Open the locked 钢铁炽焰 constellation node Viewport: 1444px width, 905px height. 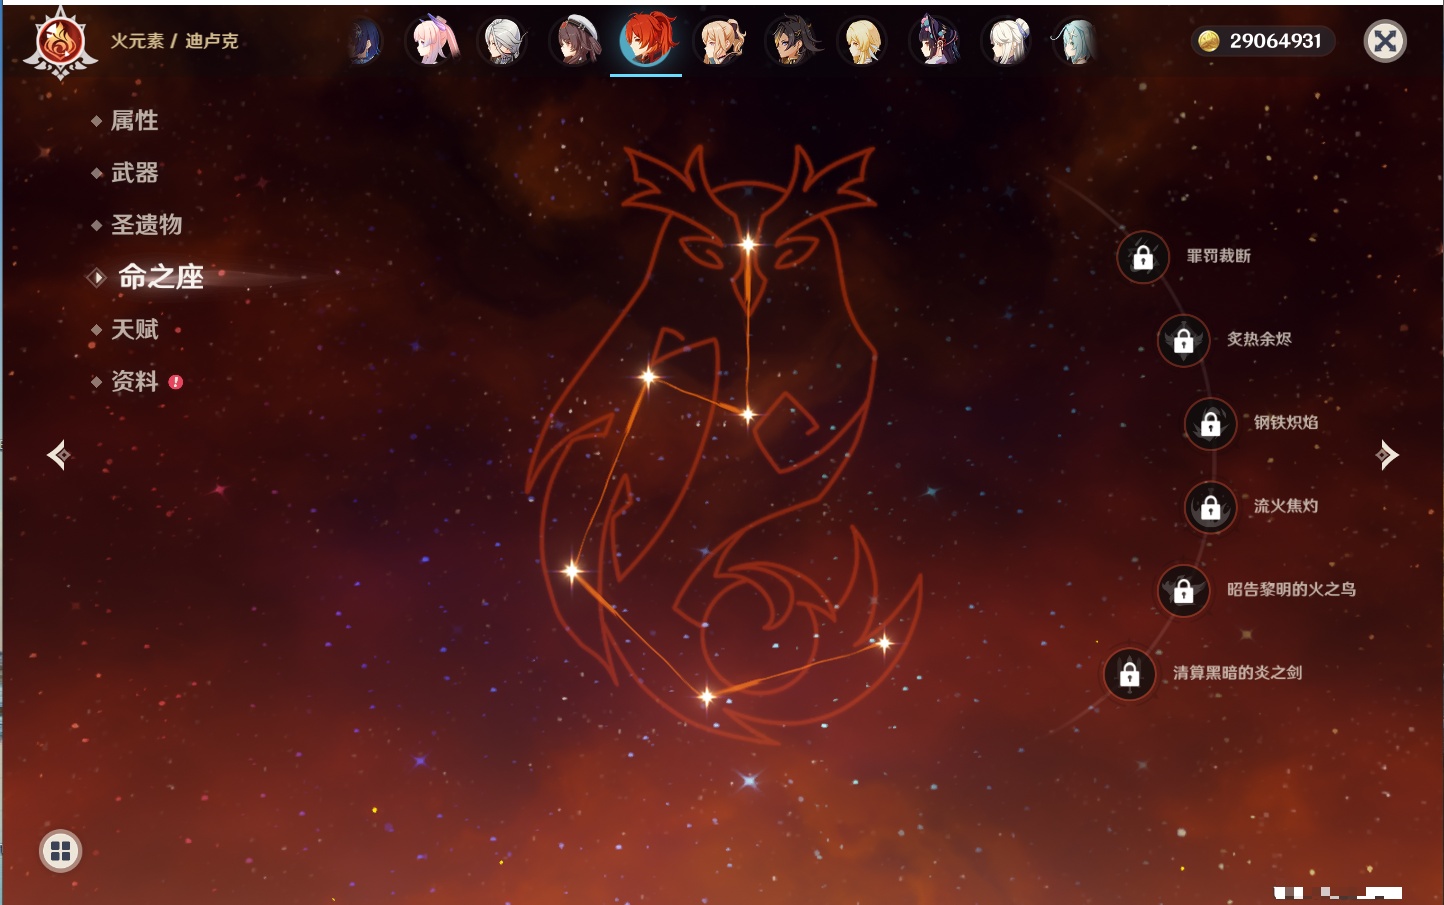[x=1210, y=424]
